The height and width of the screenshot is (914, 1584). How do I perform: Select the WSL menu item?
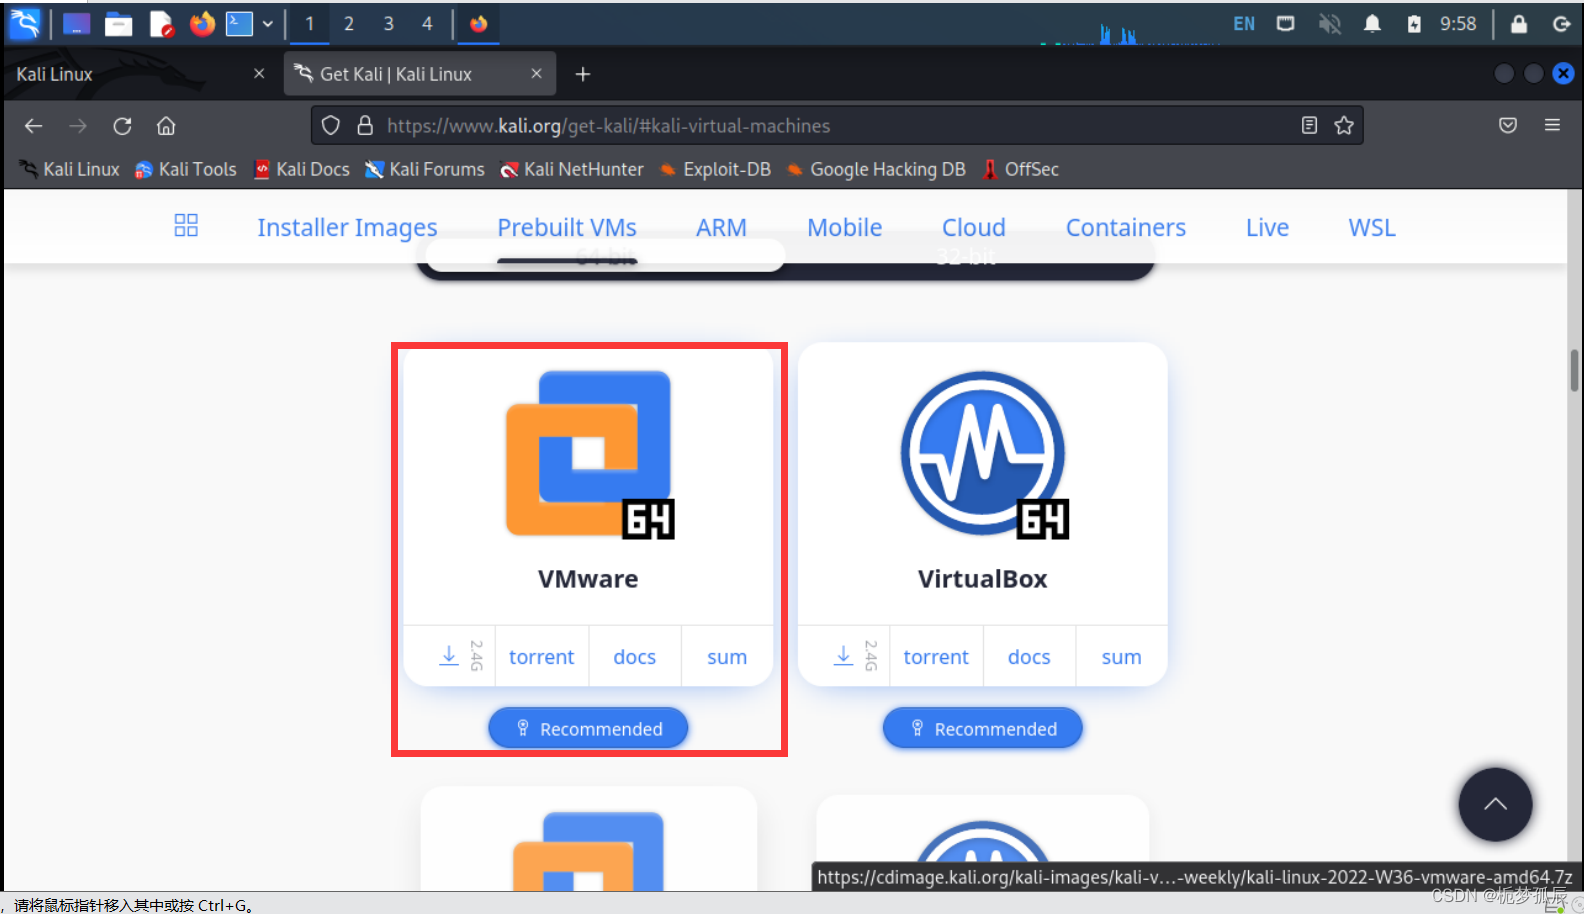tap(1371, 228)
